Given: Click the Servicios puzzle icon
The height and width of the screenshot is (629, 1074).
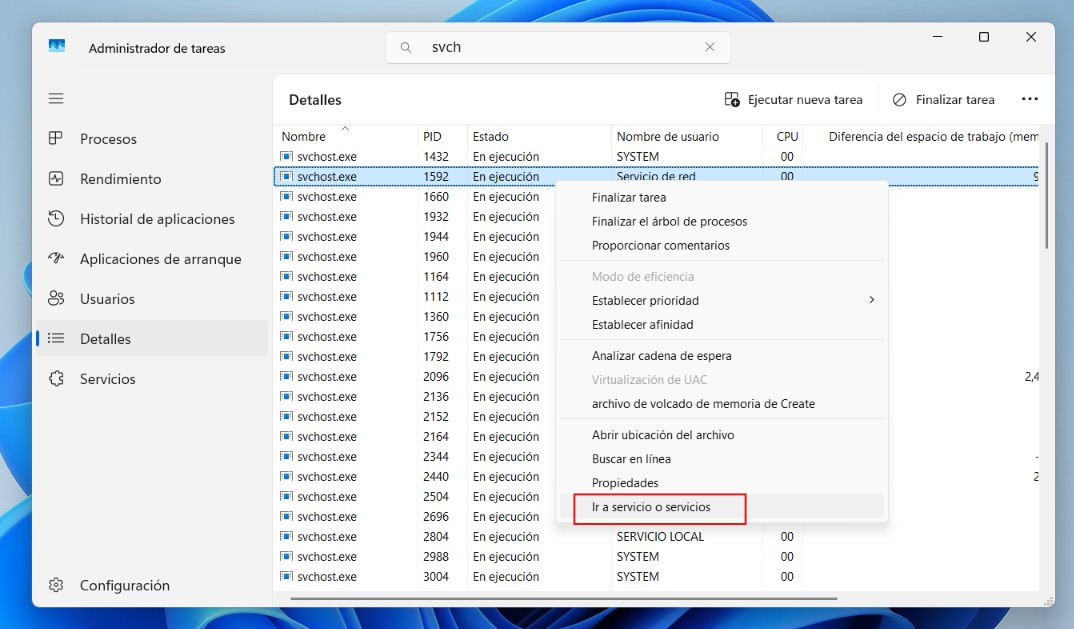Looking at the screenshot, I should pyautogui.click(x=56, y=378).
